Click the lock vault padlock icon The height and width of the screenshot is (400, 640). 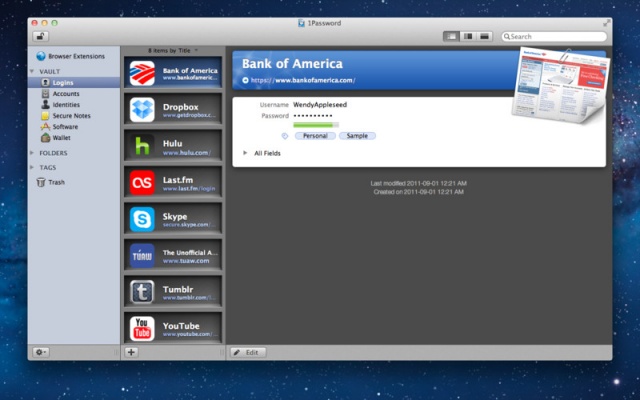tap(40, 36)
